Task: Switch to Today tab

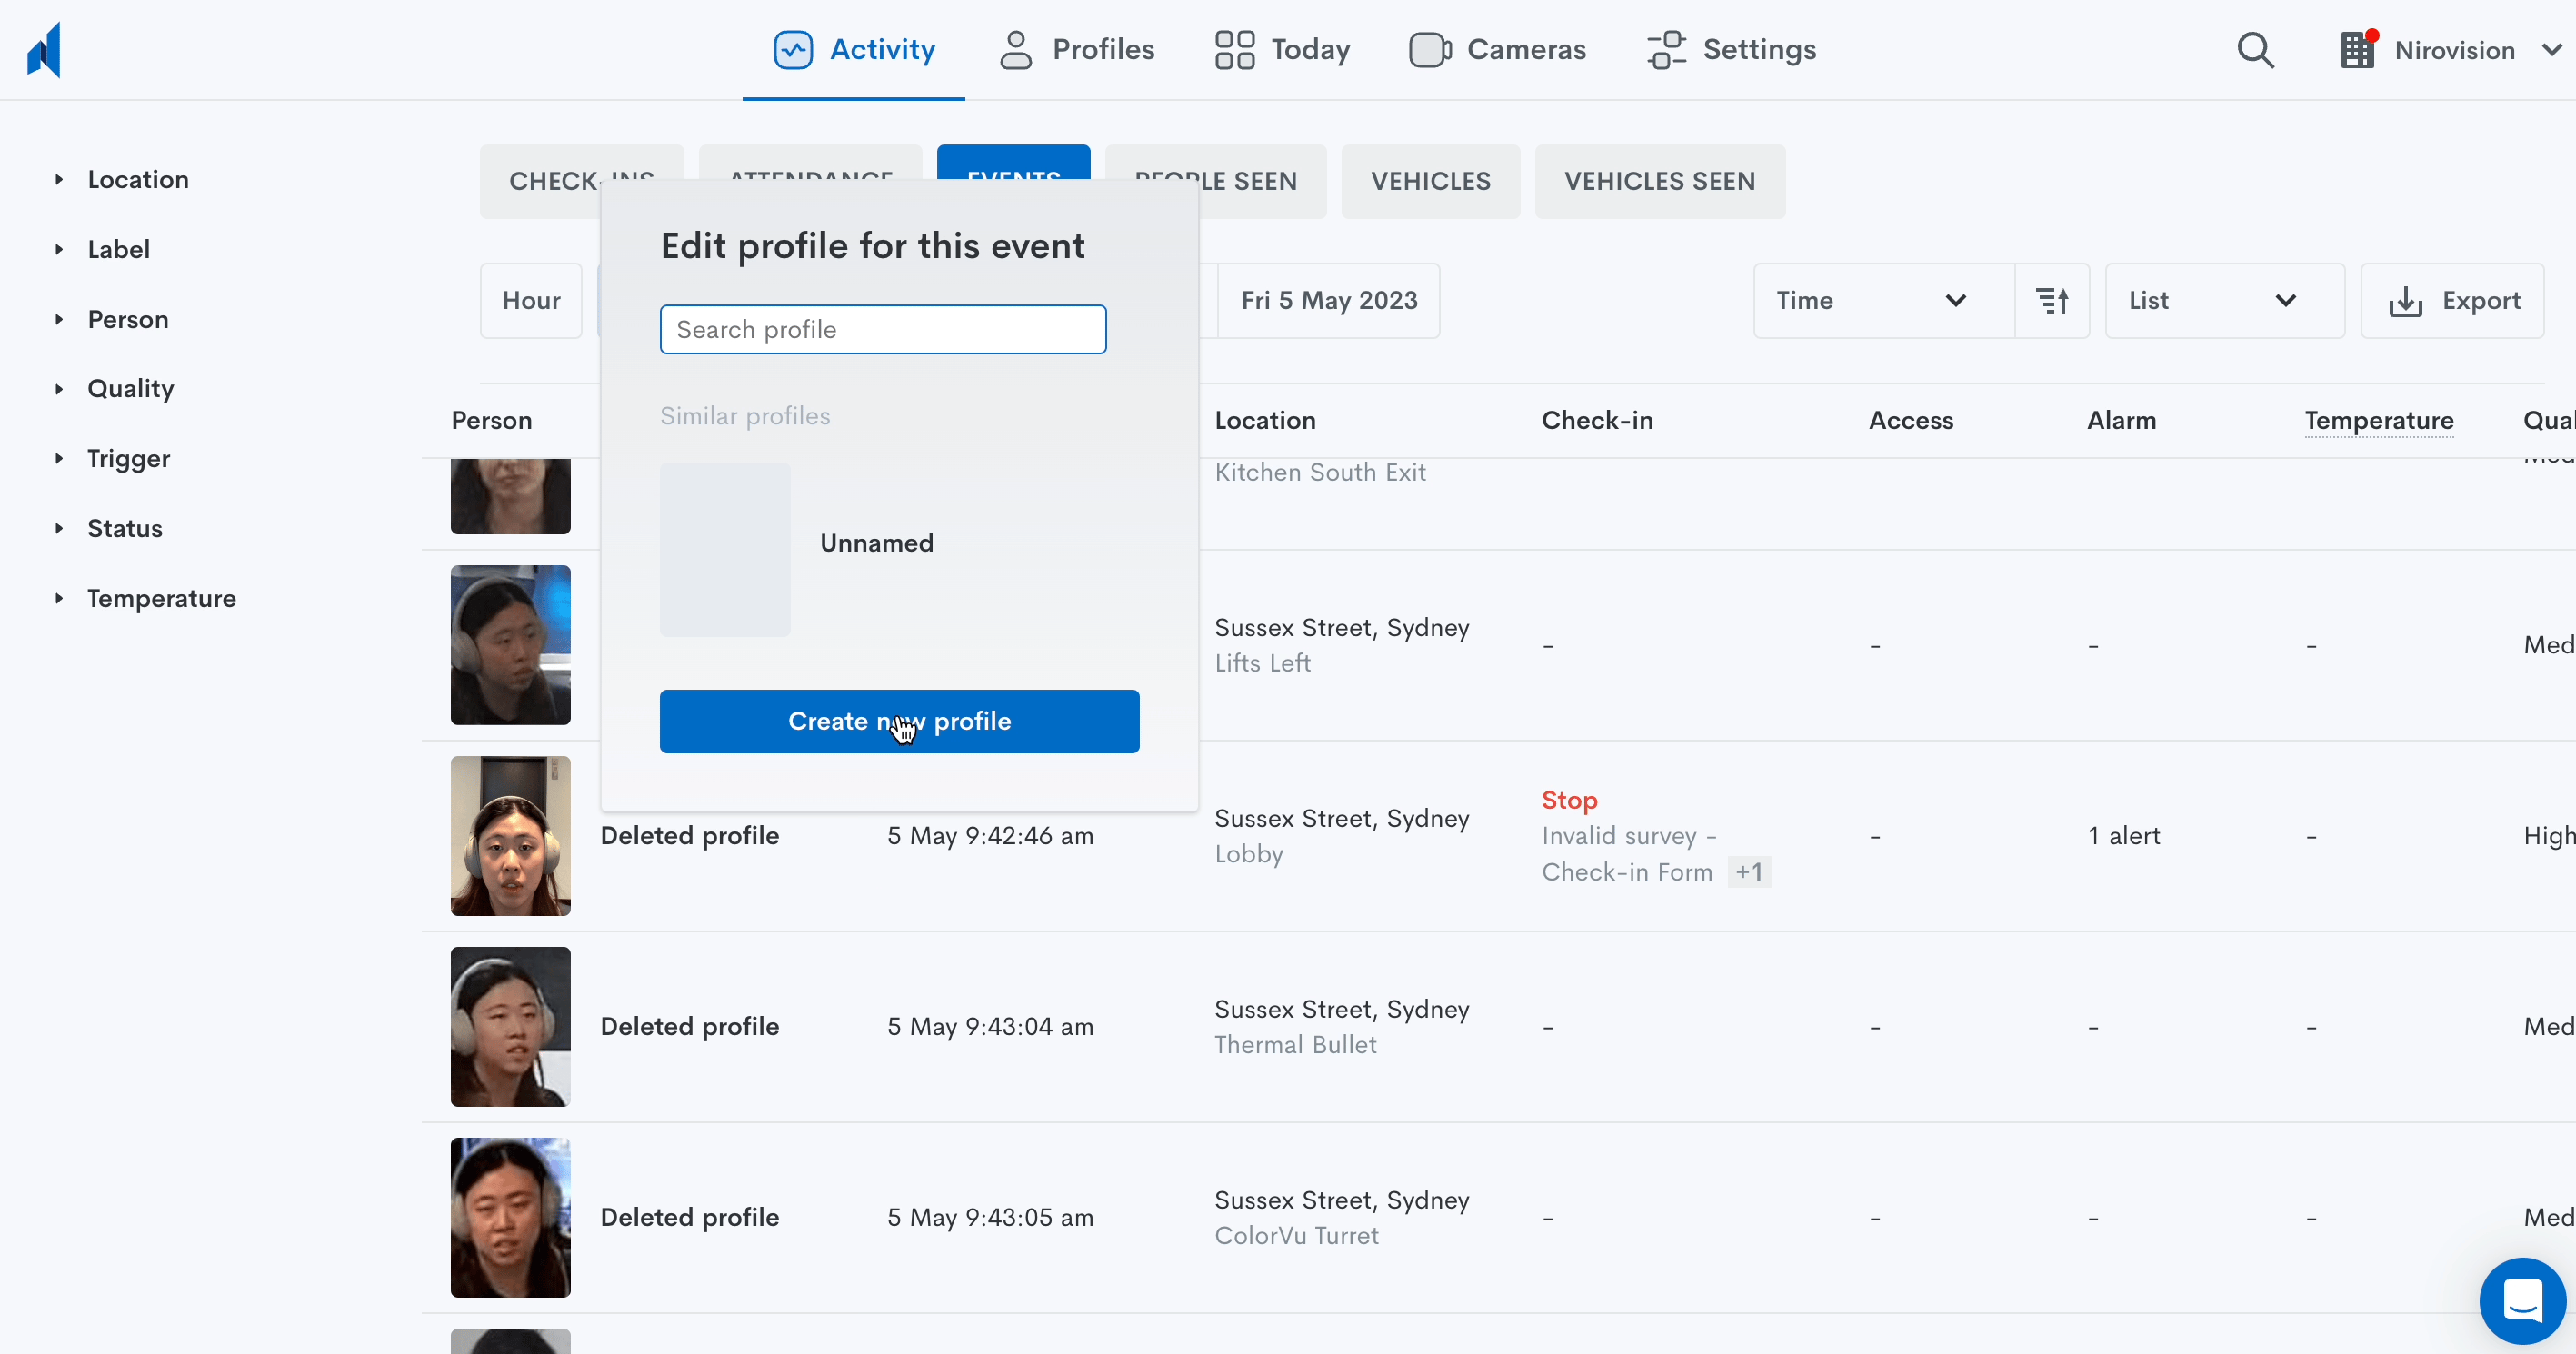Action: point(1282,50)
